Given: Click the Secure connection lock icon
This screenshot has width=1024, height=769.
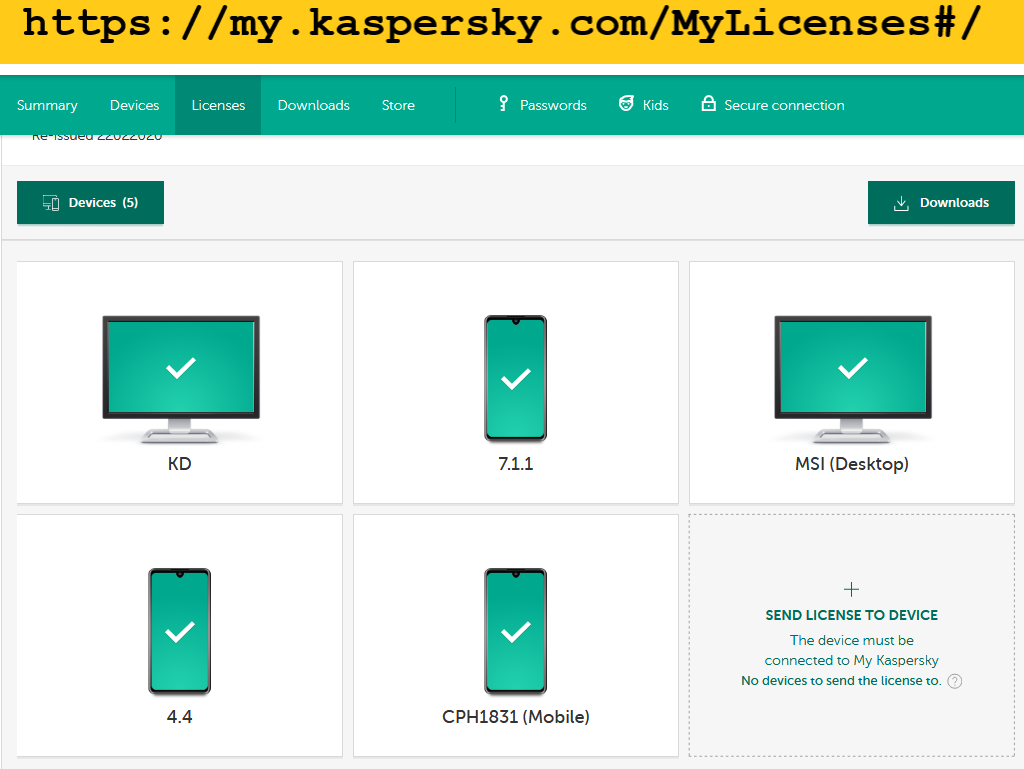Looking at the screenshot, I should [709, 103].
